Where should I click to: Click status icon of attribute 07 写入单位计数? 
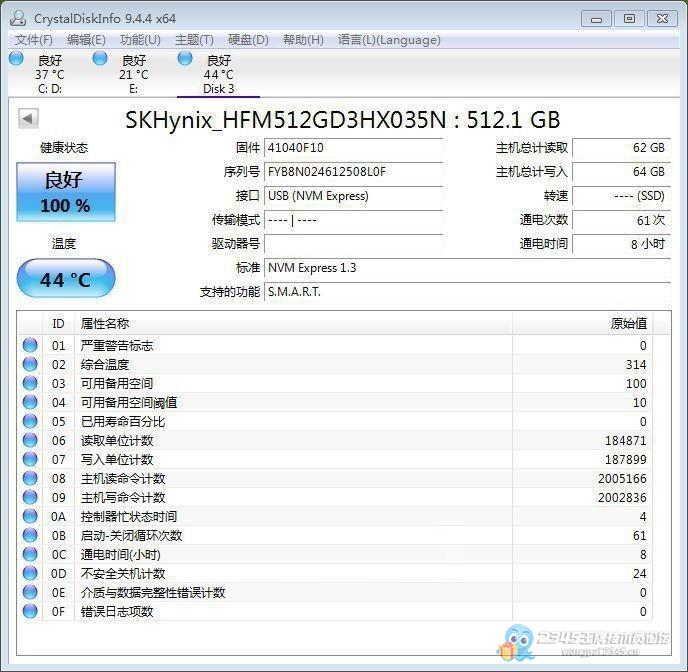pos(30,459)
